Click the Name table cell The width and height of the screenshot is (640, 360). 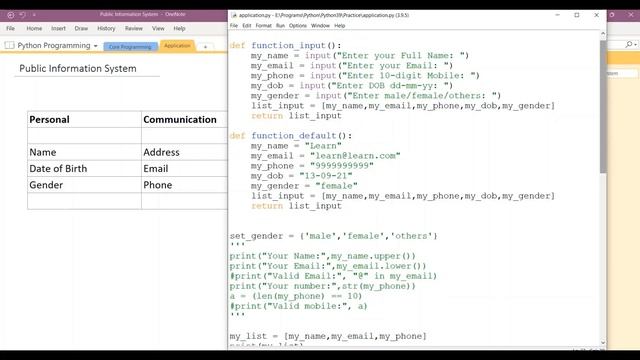[x=84, y=152]
